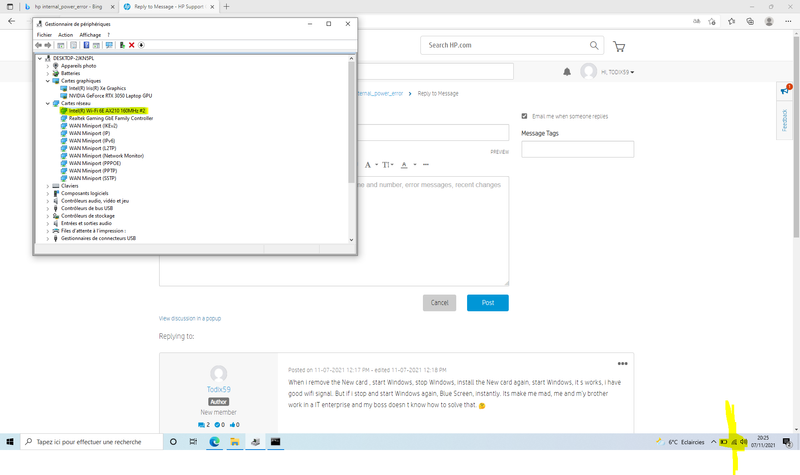Open 'View discussion in a popup' link
This screenshot has width=800, height=475.
[190, 318]
